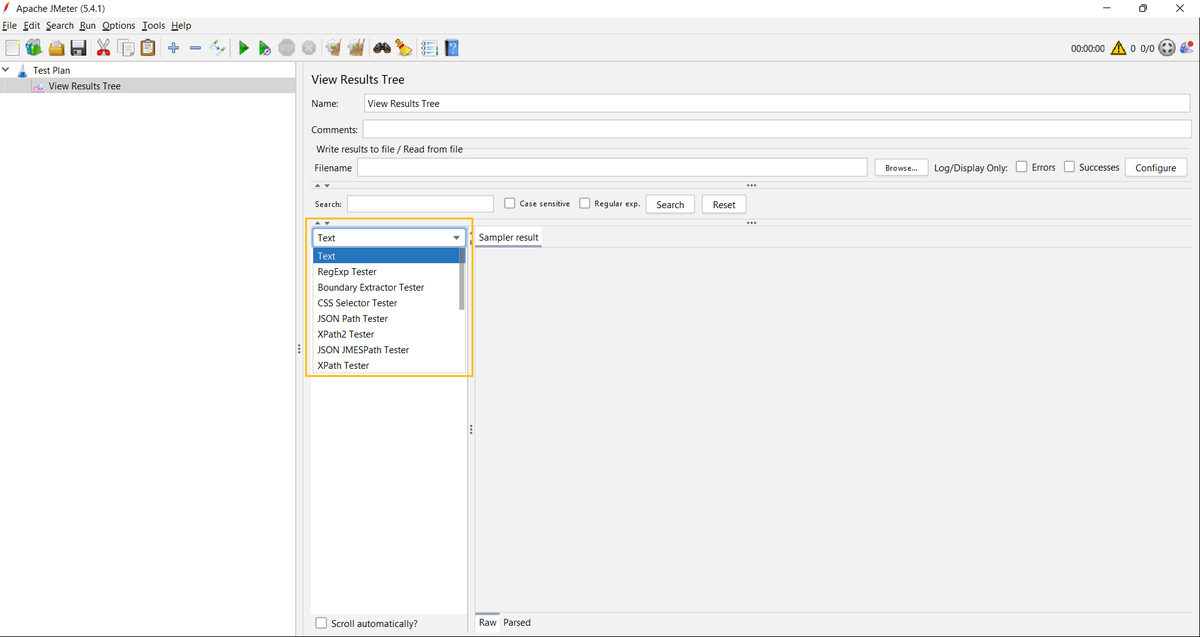This screenshot has height=637, width=1200.
Task: Select View Results Tree in the tree
Action: (84, 86)
